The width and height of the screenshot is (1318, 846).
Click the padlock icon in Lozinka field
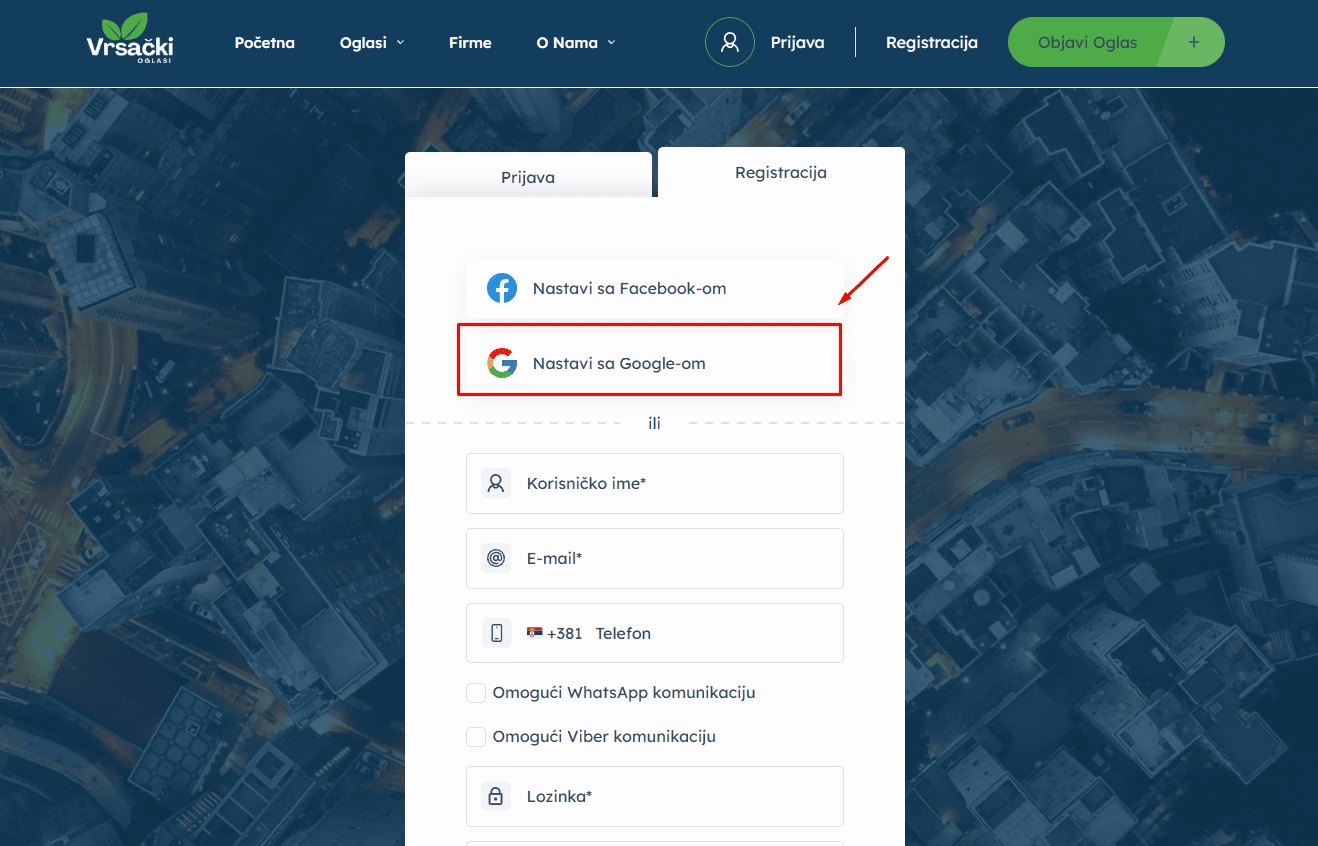tap(496, 796)
